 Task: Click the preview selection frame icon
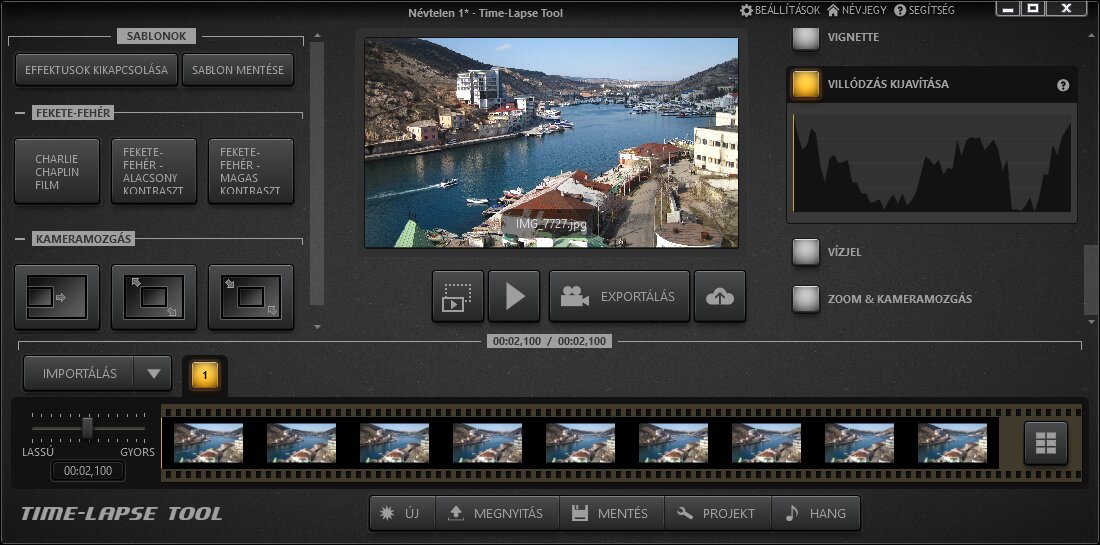(x=458, y=296)
